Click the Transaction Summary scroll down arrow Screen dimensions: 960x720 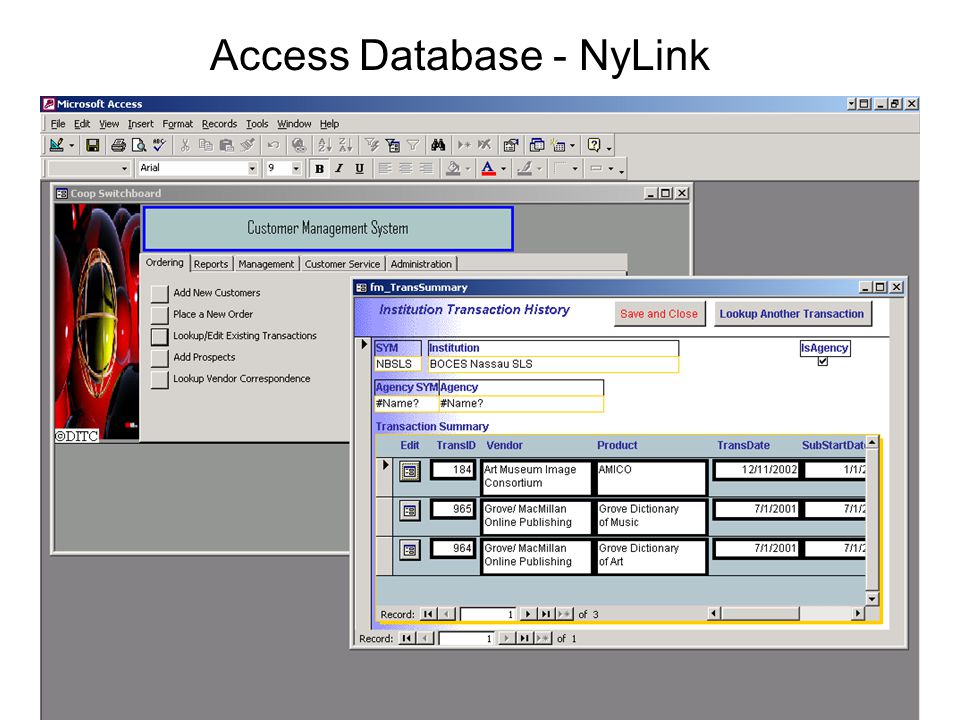click(872, 599)
